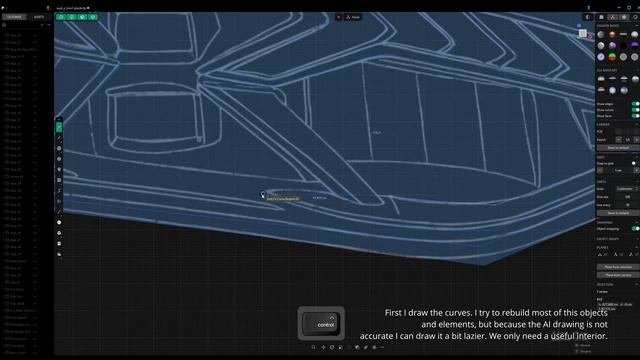640x360 pixels.
Task: Collapse the PLANES section
Action: [637, 247]
